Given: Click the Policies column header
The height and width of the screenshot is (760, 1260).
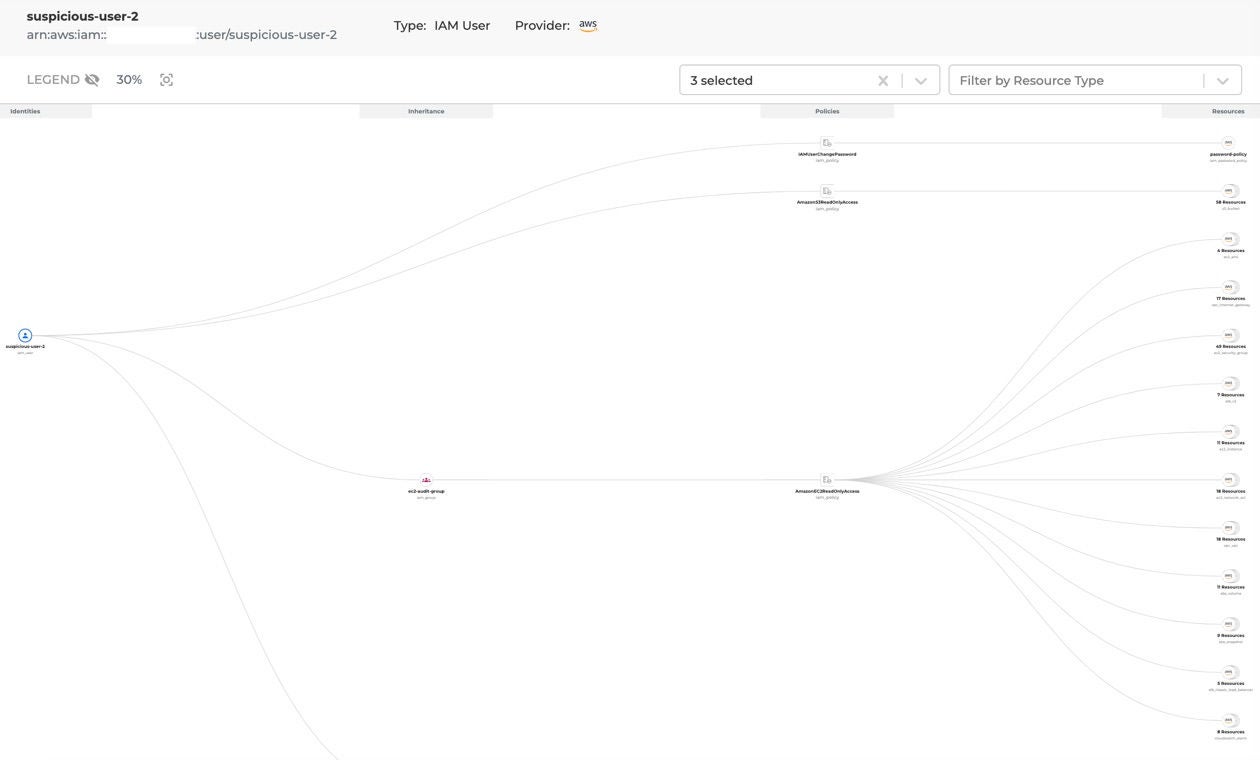Looking at the screenshot, I should tap(827, 111).
